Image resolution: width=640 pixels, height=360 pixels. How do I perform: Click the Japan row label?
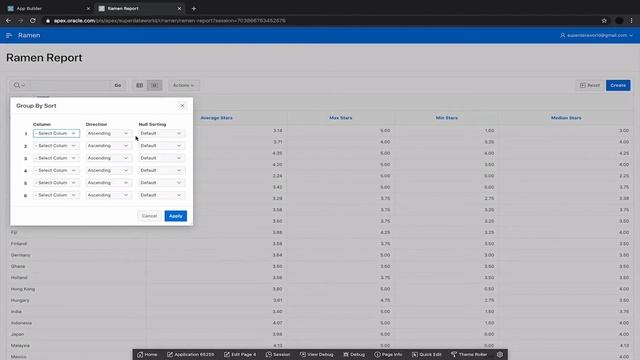[x=18, y=334]
